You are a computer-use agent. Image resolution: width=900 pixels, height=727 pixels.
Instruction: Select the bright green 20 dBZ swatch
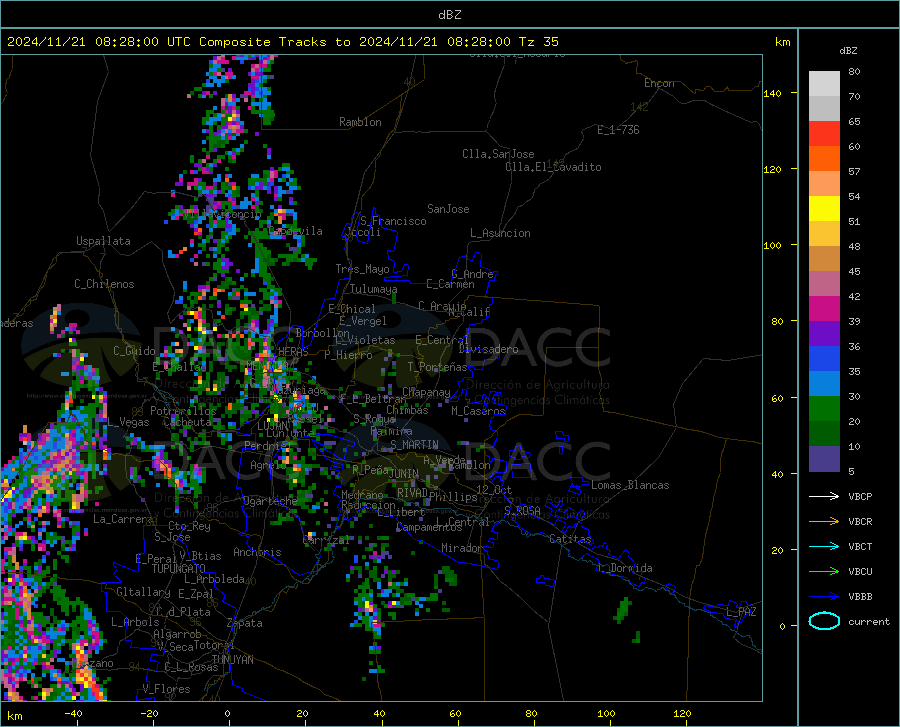pyautogui.click(x=824, y=409)
